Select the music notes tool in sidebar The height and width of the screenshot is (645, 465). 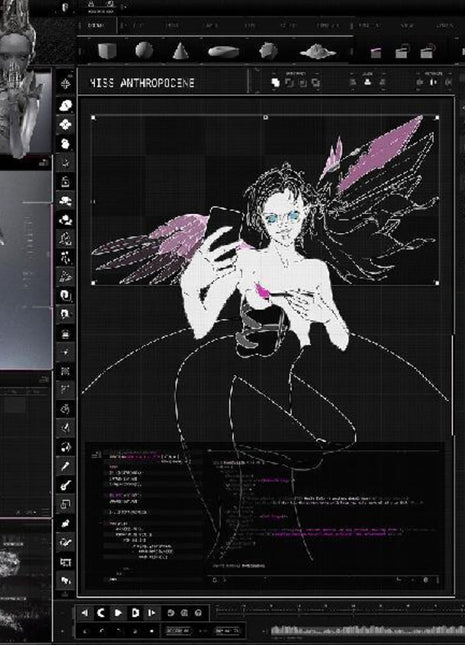point(65,447)
